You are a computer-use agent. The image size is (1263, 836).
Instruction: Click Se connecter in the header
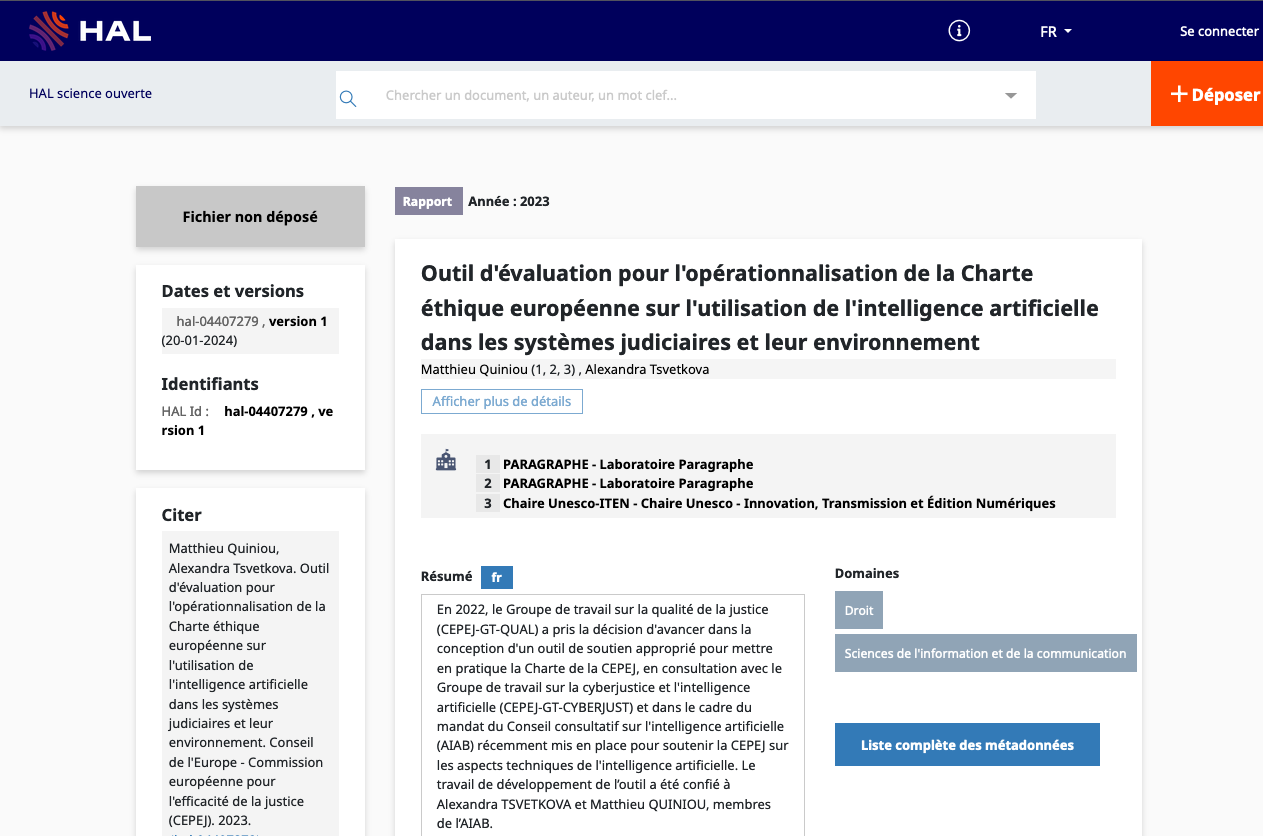pos(1218,32)
